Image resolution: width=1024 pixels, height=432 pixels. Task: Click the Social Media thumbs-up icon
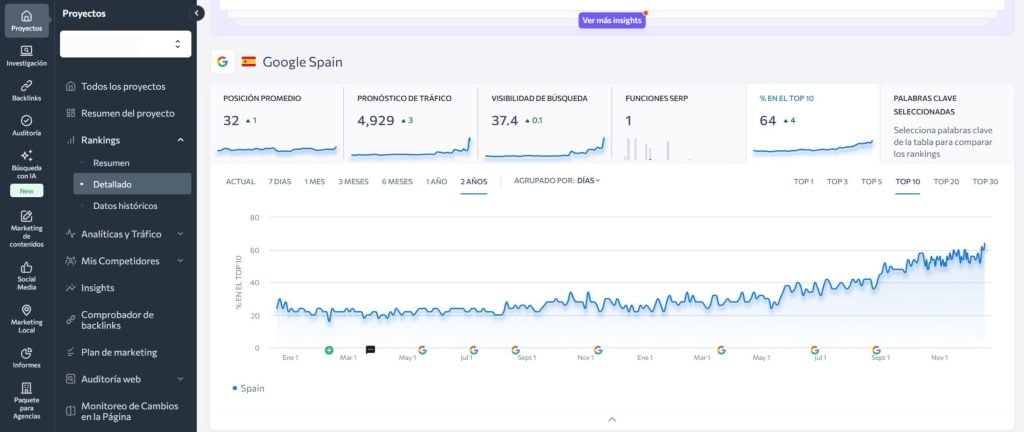click(x=26, y=268)
